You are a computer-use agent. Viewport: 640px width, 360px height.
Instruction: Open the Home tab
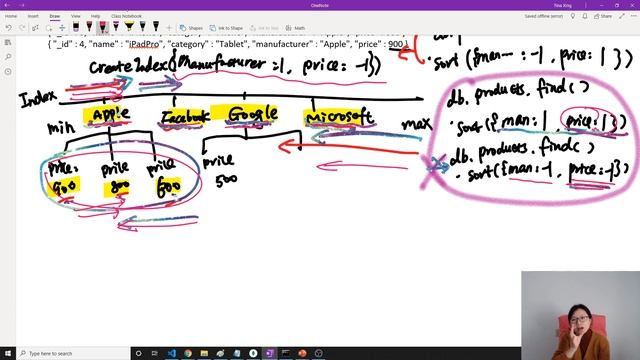pos(11,16)
